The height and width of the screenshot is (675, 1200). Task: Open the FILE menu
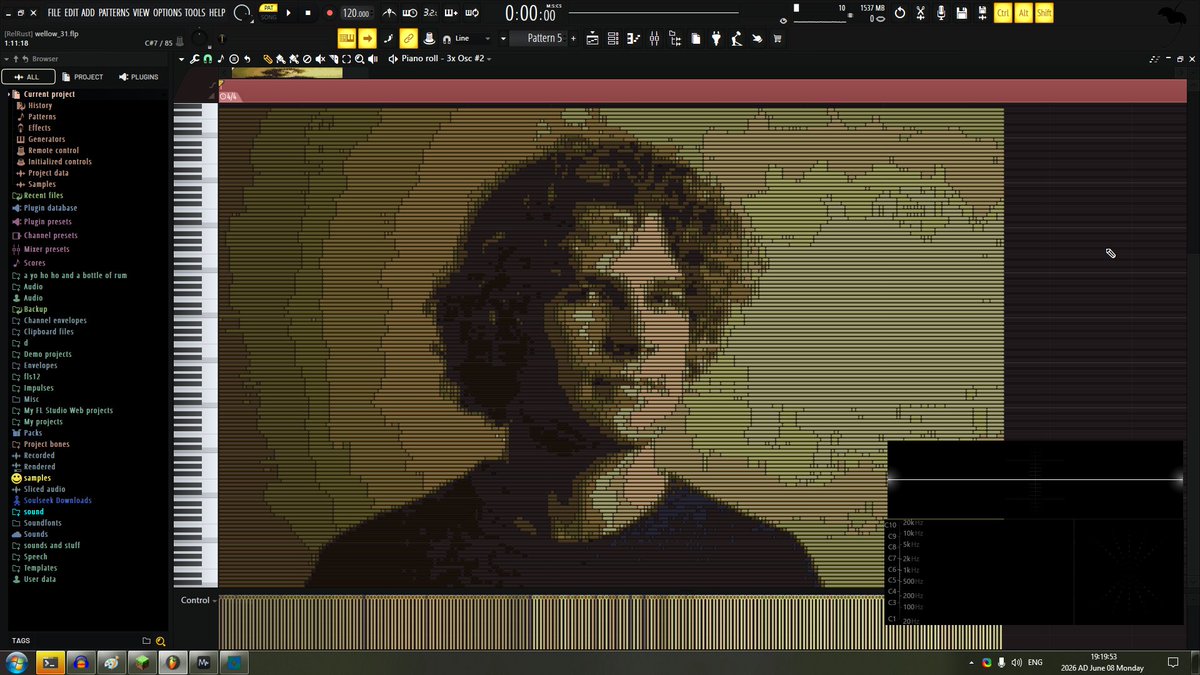click(54, 12)
